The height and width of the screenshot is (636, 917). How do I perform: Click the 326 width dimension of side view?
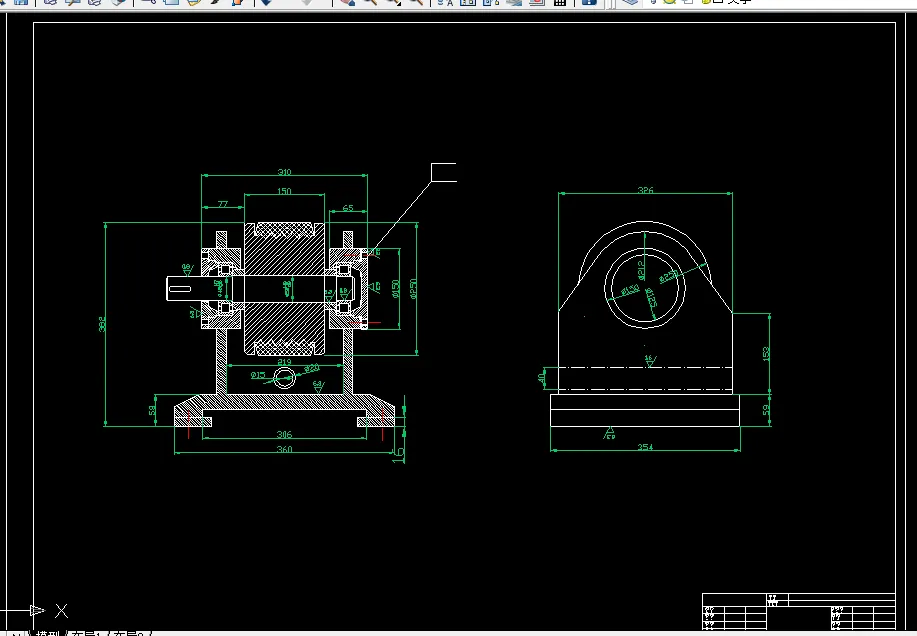646,190
